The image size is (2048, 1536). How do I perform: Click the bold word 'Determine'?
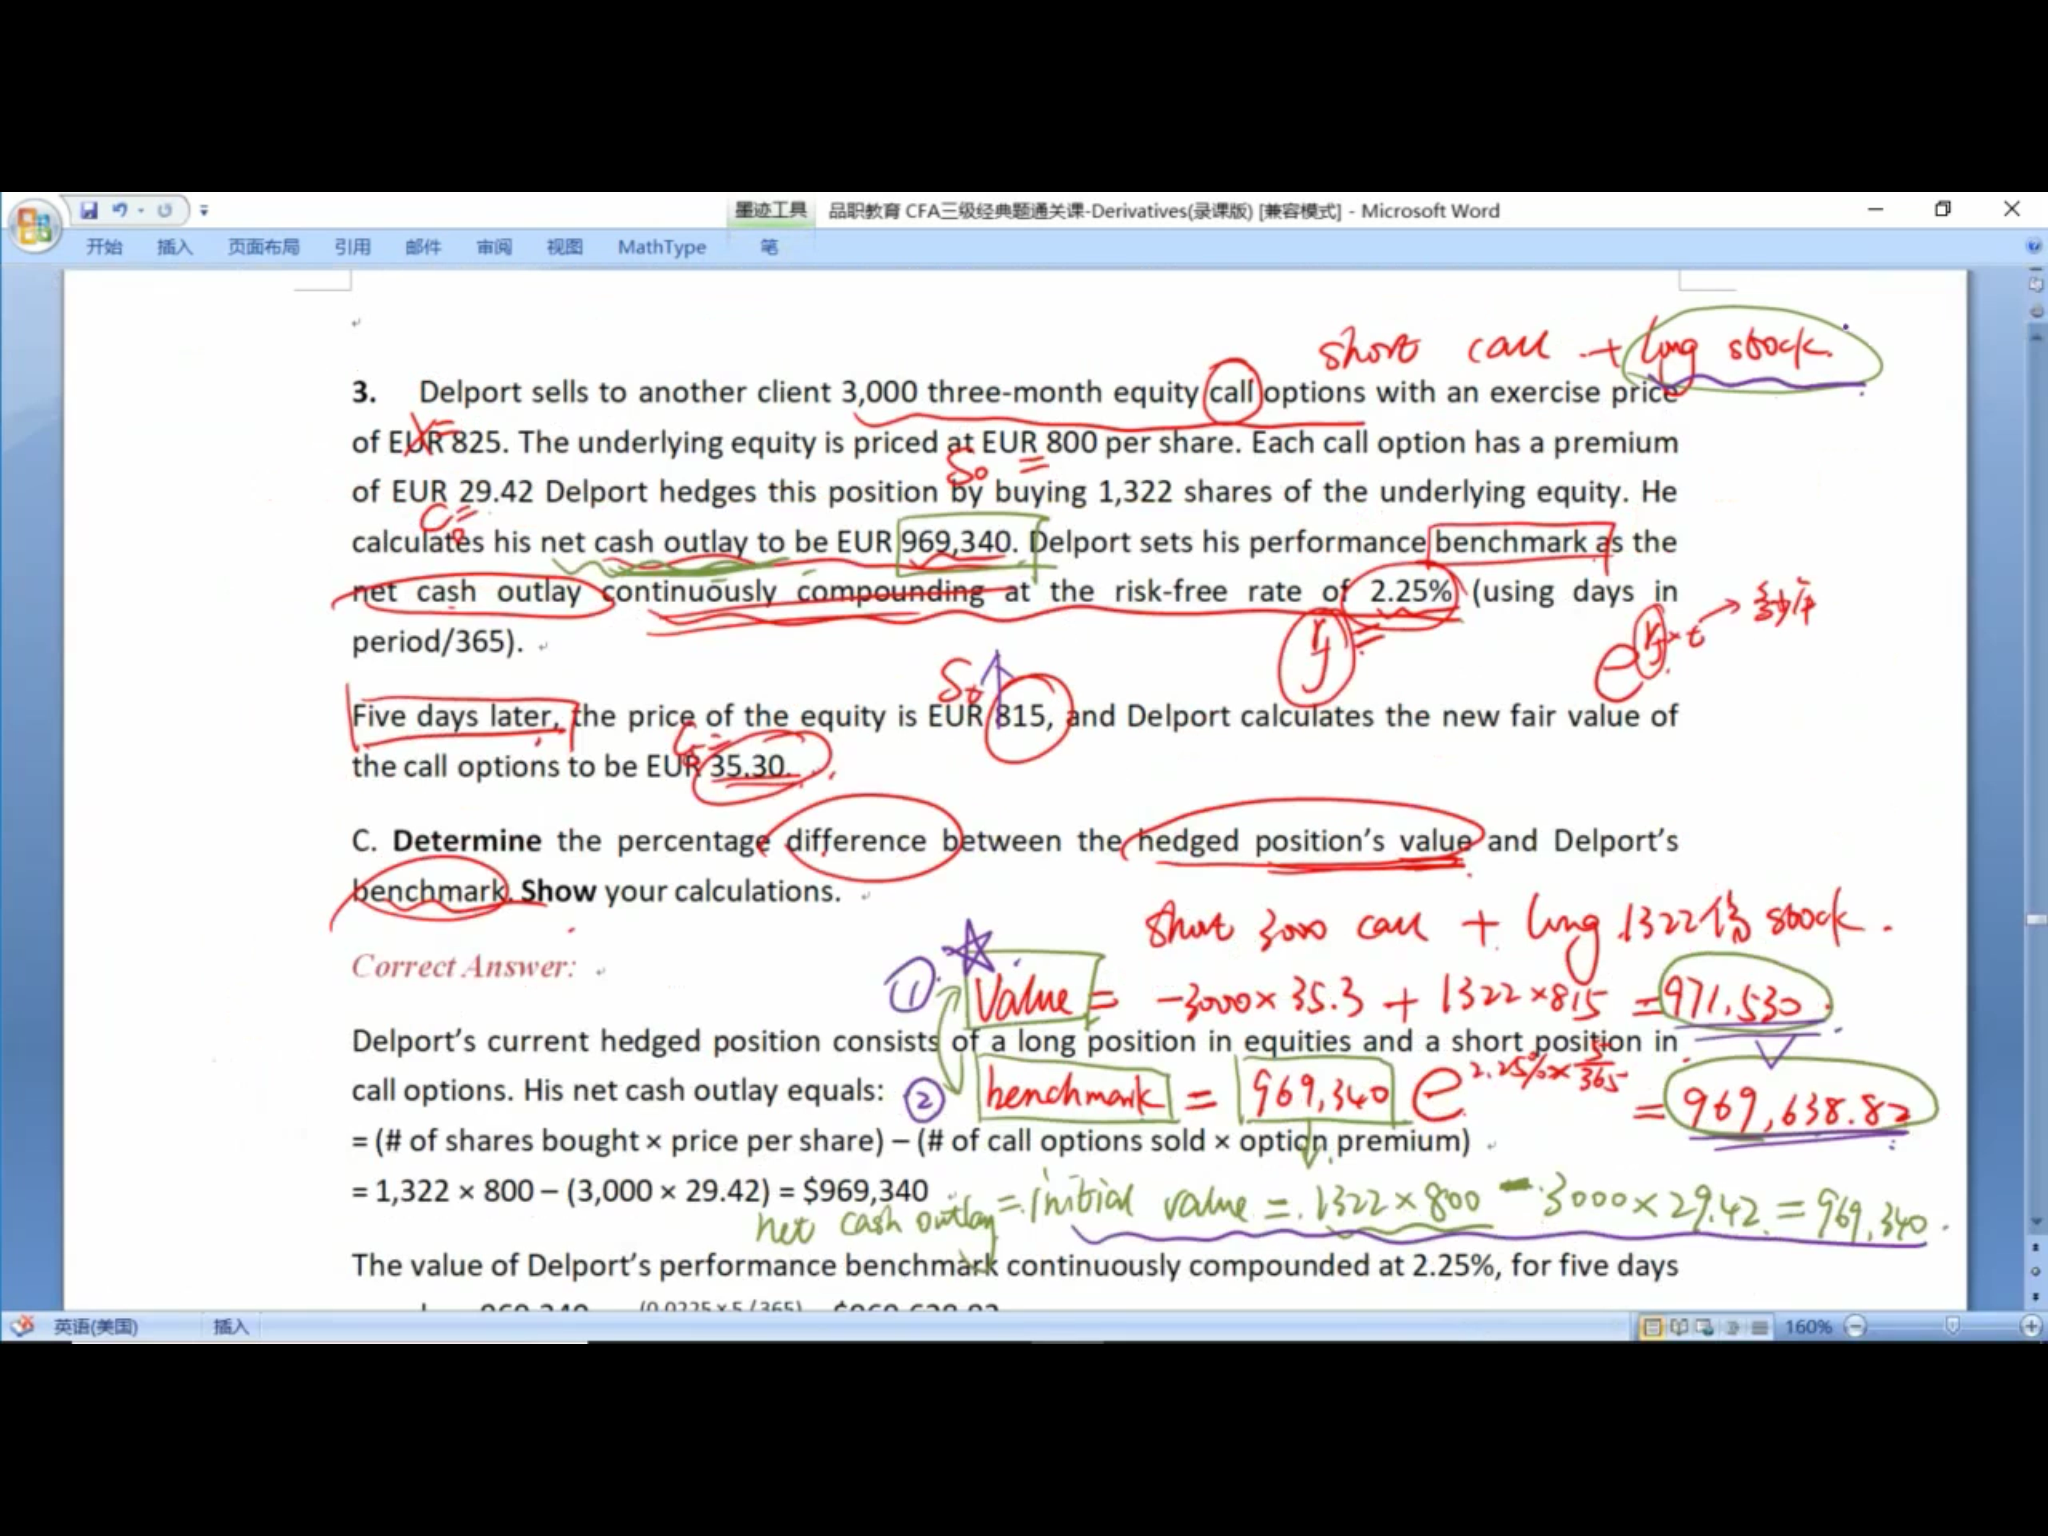[467, 840]
